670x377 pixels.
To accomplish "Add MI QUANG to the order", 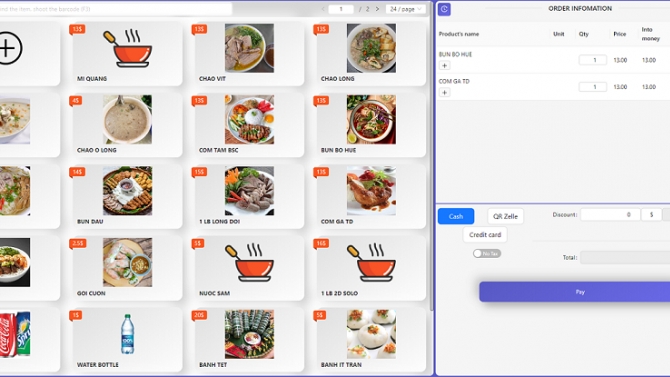I will point(127,53).
